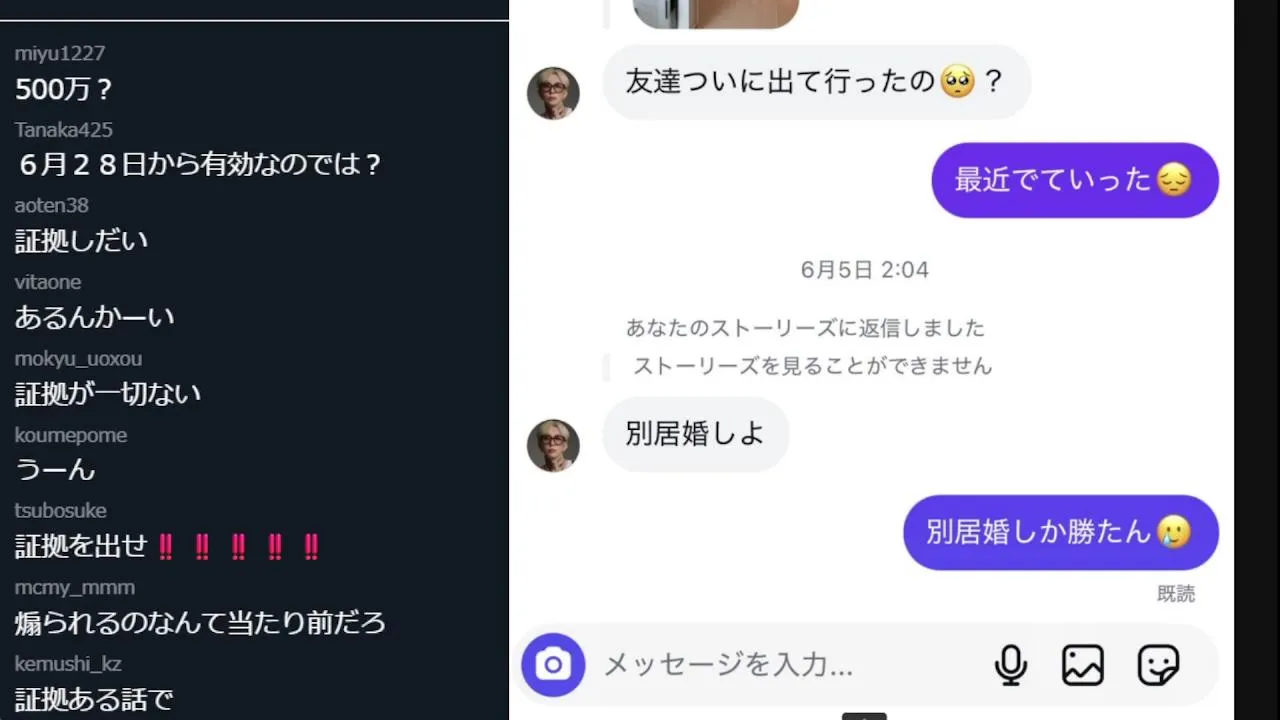Click the 6月5日 2:04 timestamp
Image resolution: width=1280 pixels, height=720 pixels.
coord(865,270)
